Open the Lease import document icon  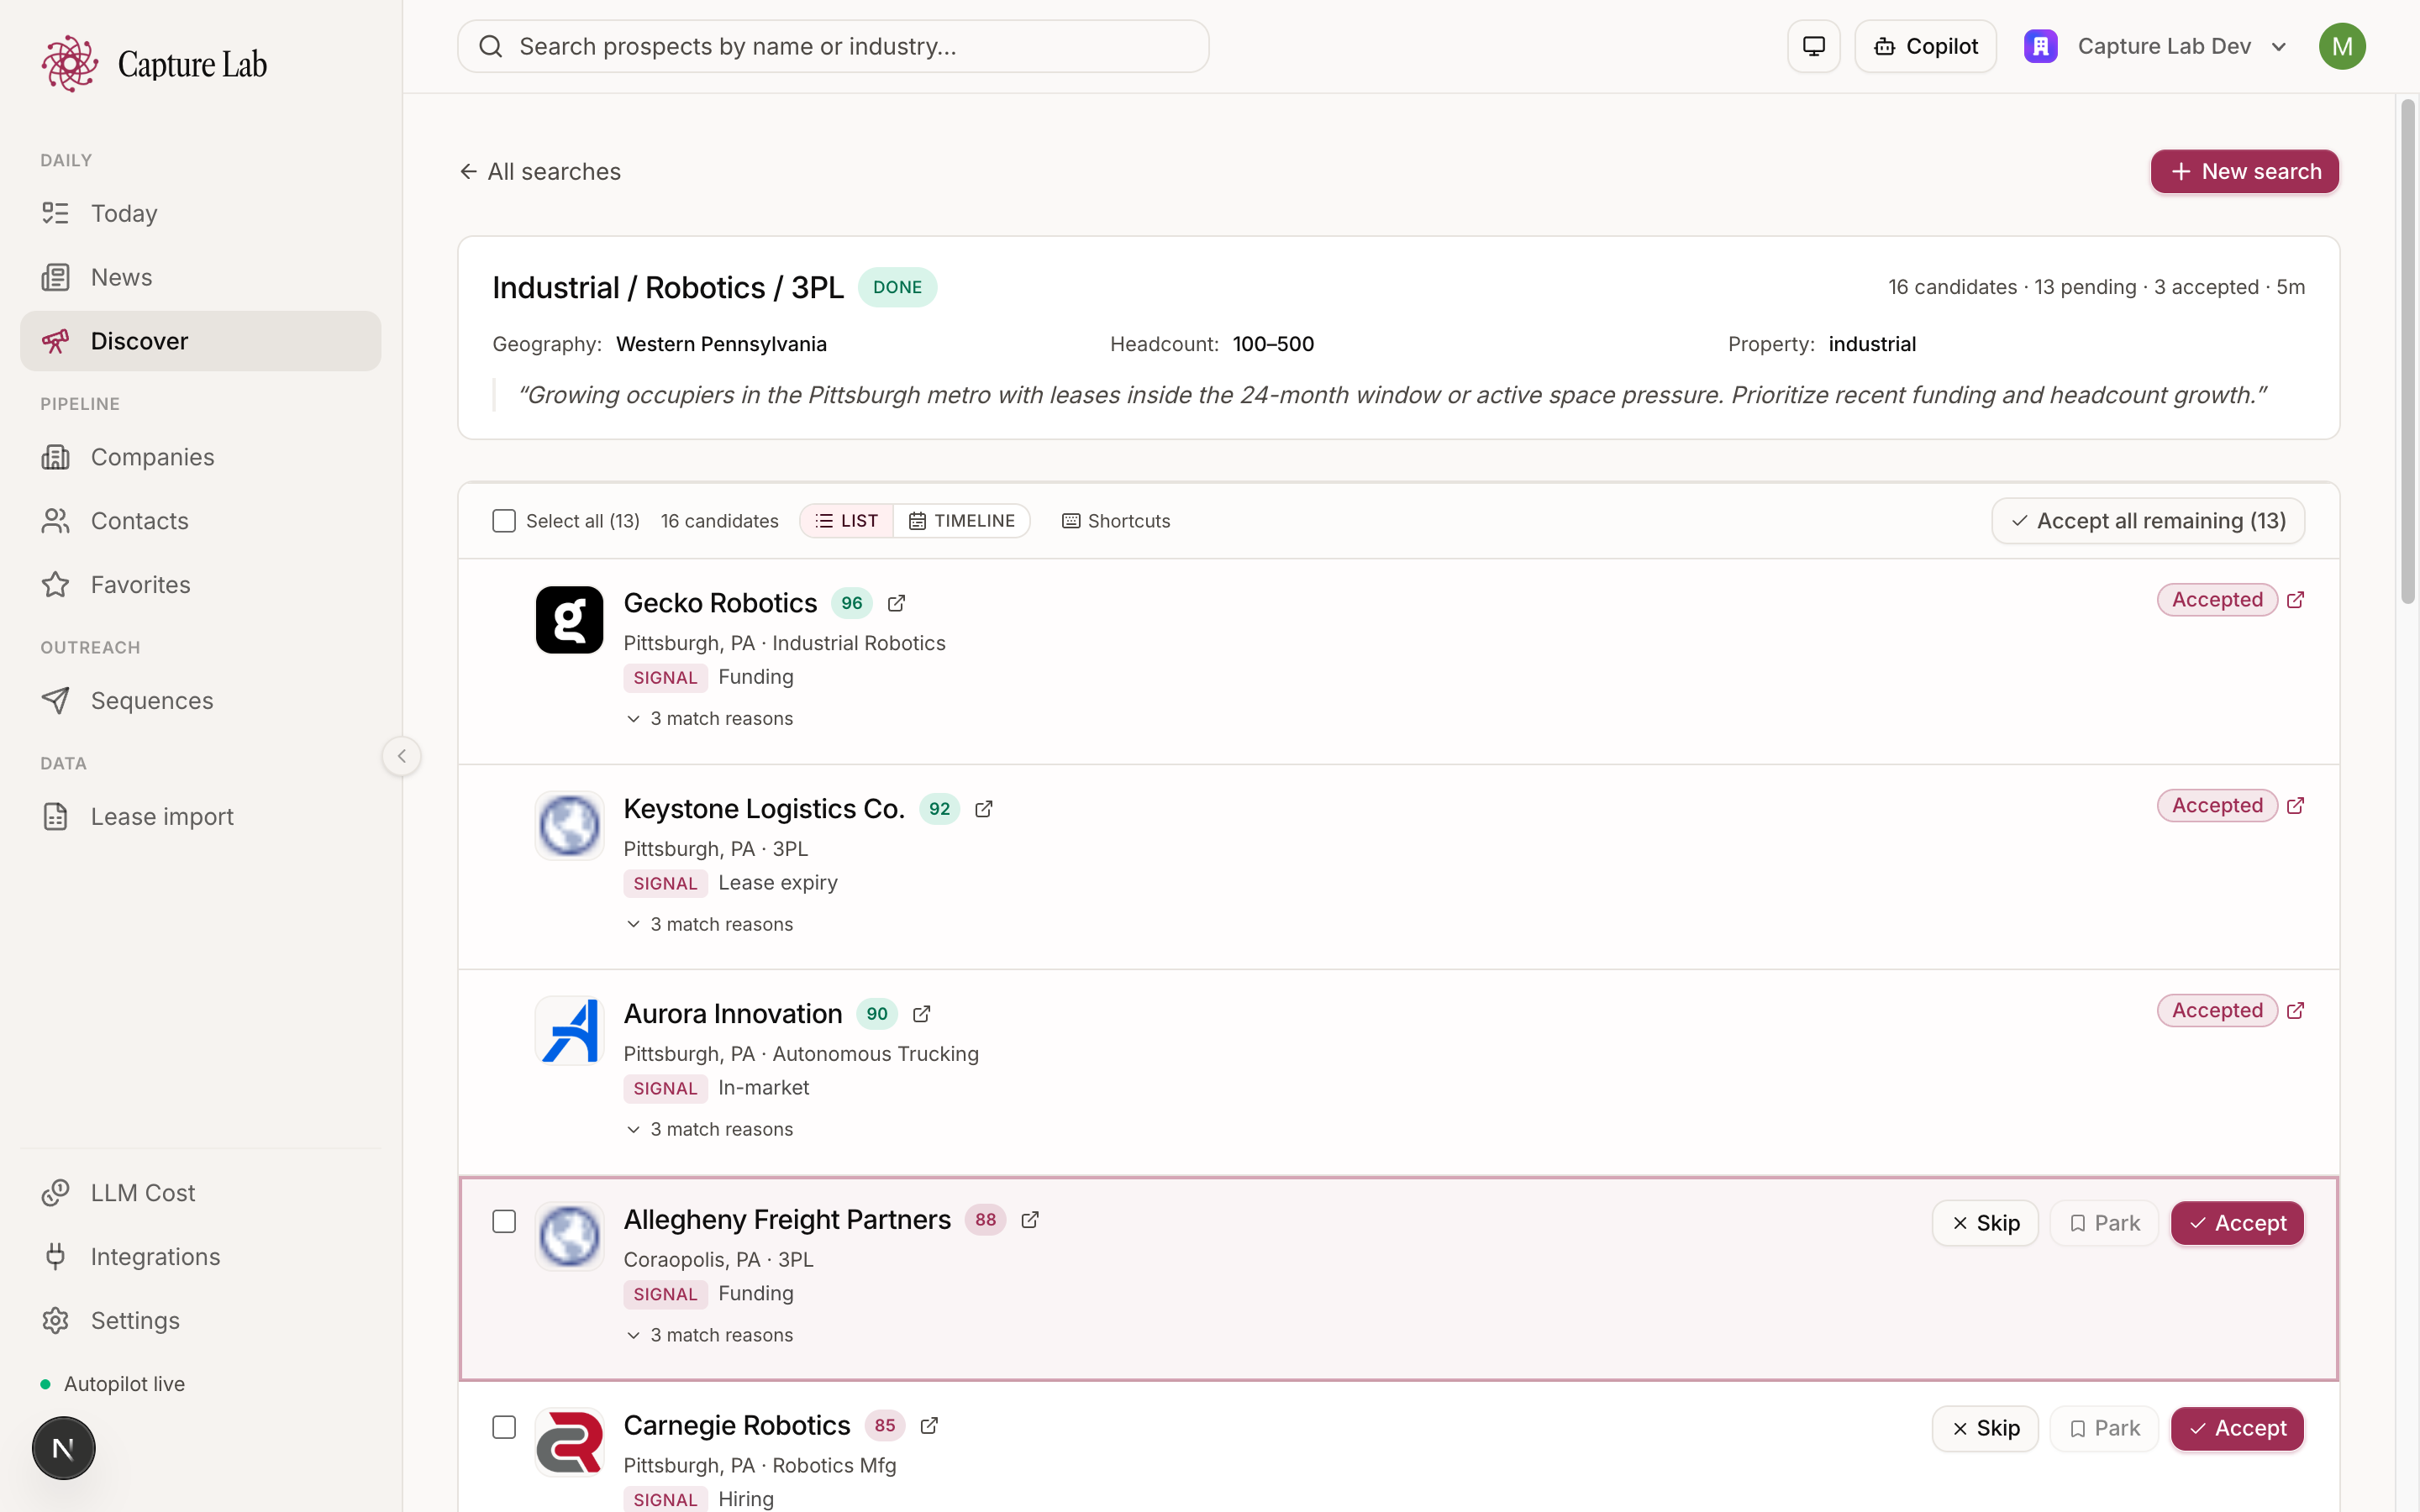pos(55,817)
